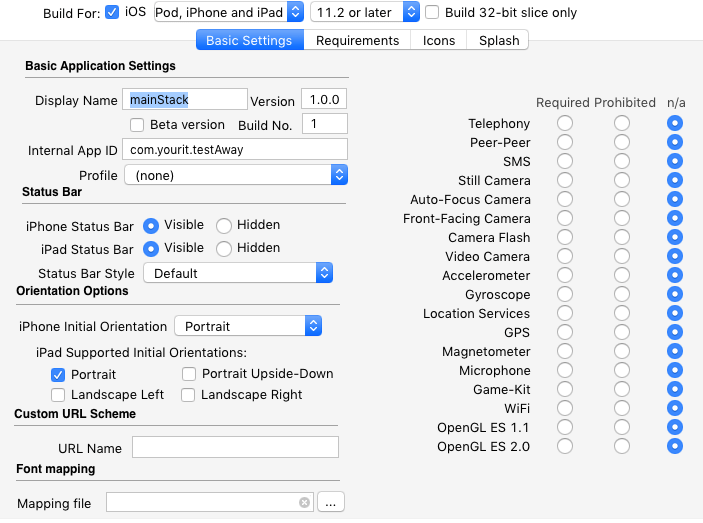This screenshot has width=703, height=523.
Task: Set iPhone Status Bar to Hidden
Action: point(224,226)
